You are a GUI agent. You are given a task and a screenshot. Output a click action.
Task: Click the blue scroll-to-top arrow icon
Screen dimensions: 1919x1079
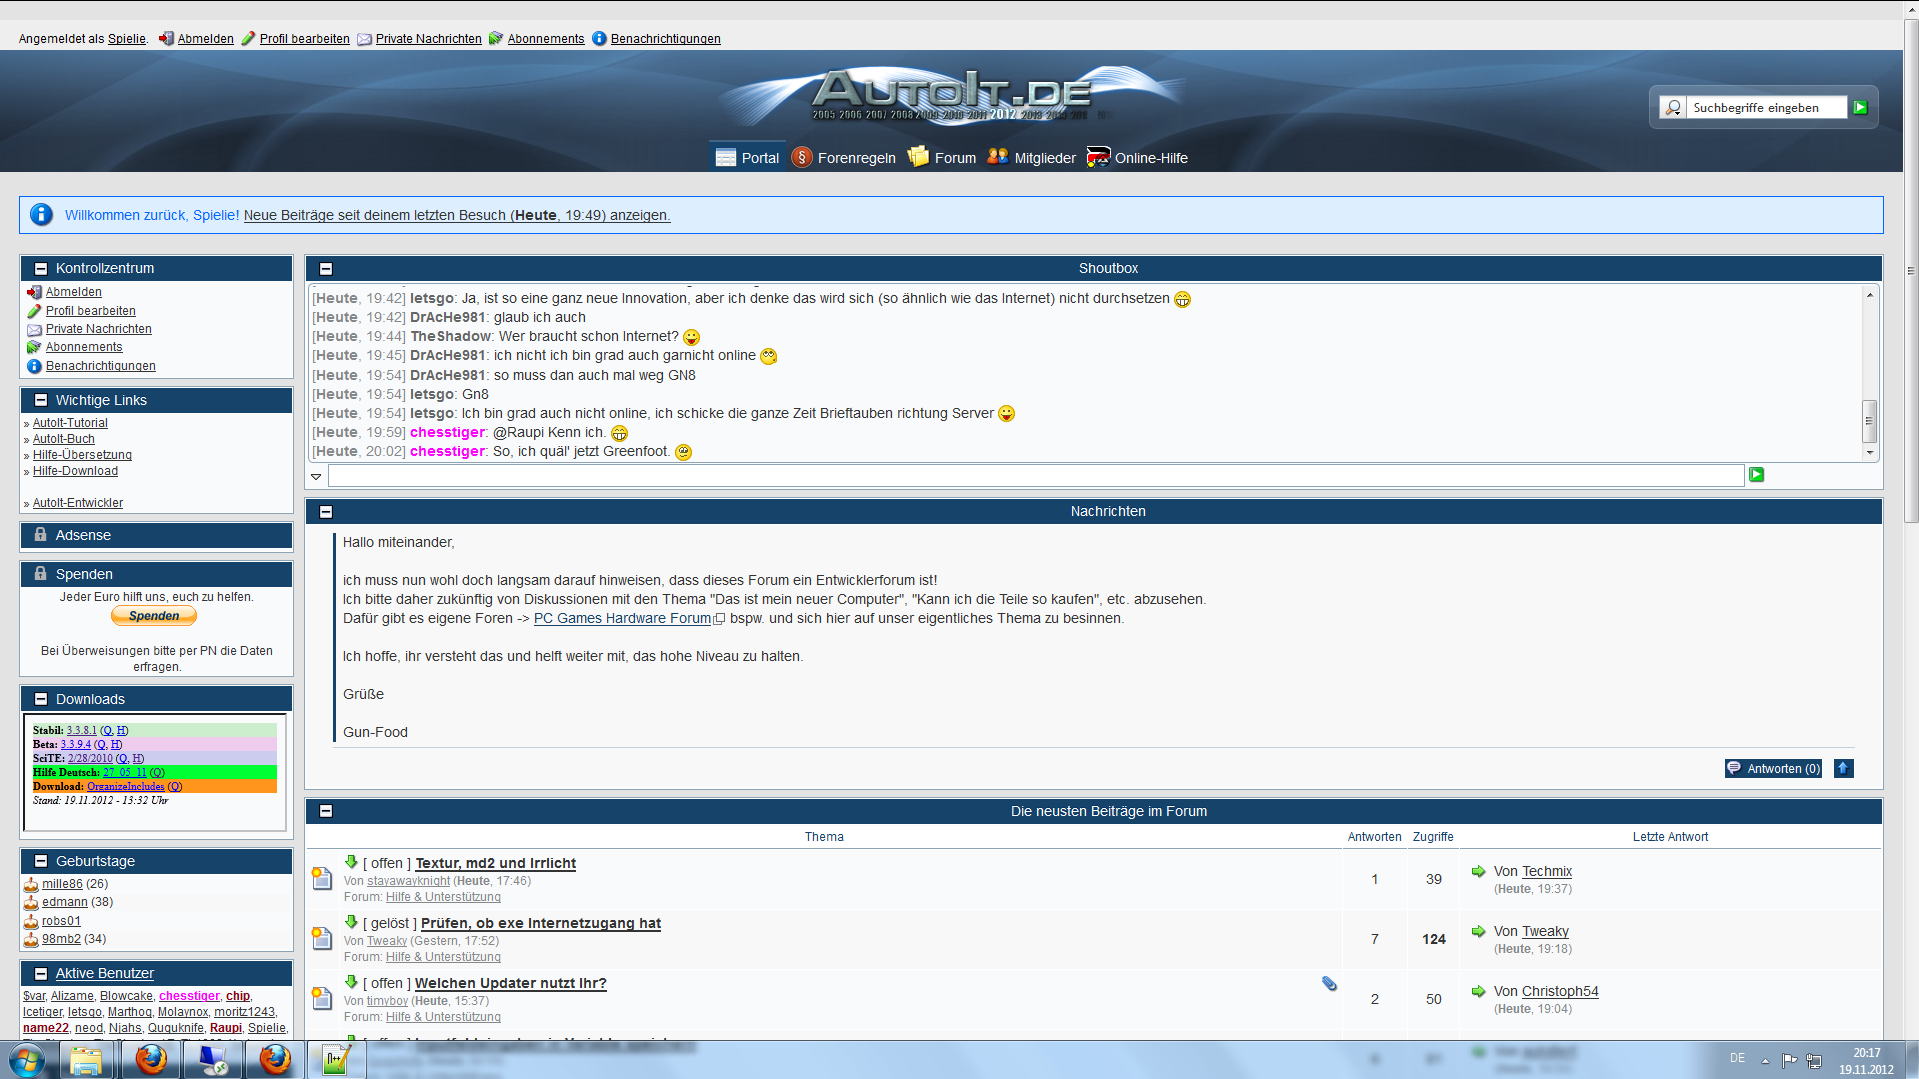pyautogui.click(x=1843, y=768)
